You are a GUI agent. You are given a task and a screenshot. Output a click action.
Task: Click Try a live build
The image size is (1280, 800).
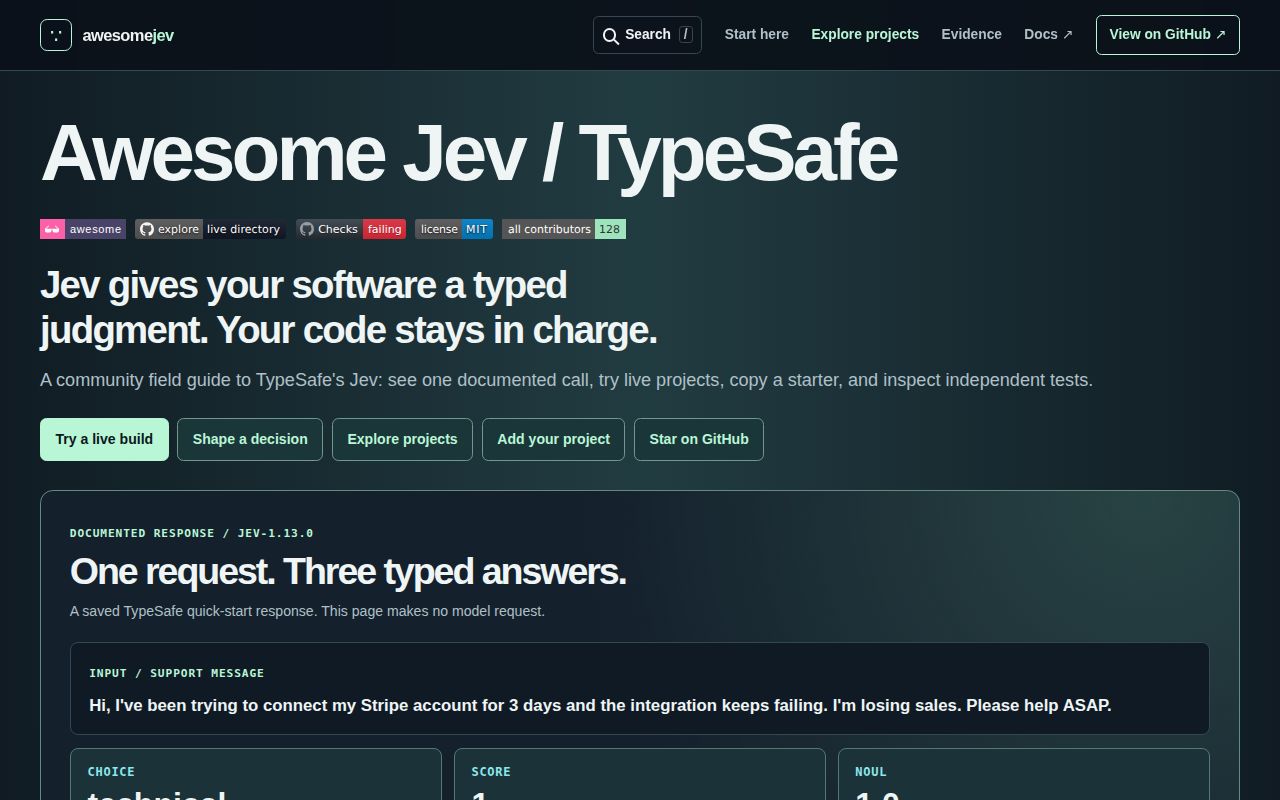pos(104,439)
